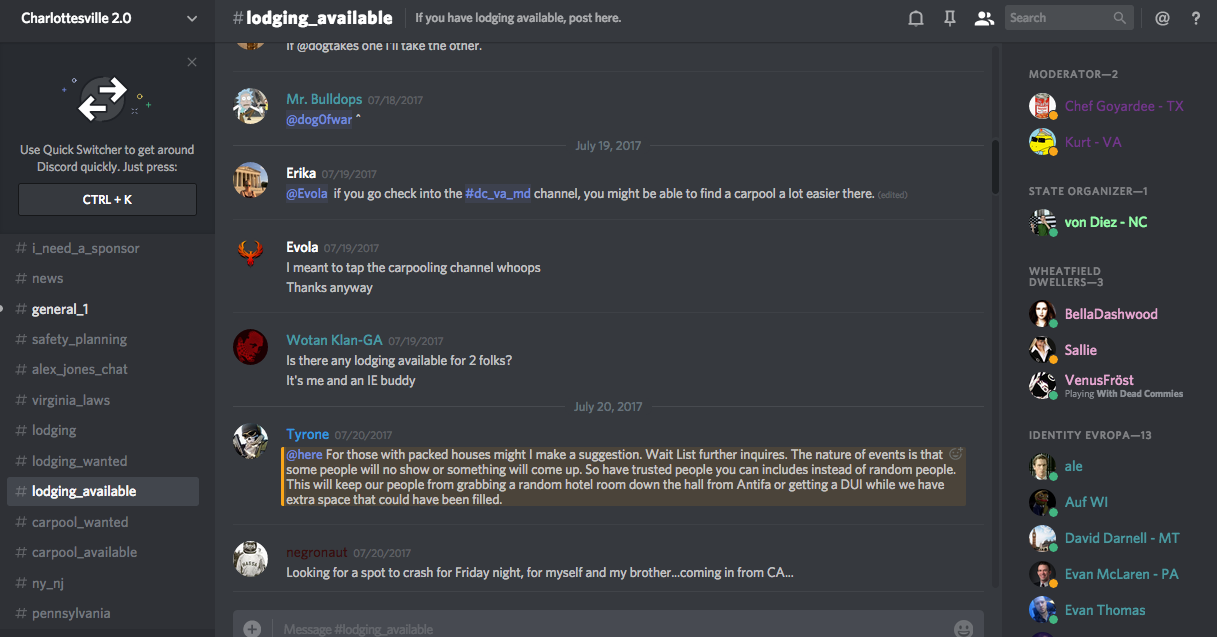Open the help menu

(x=1196, y=18)
